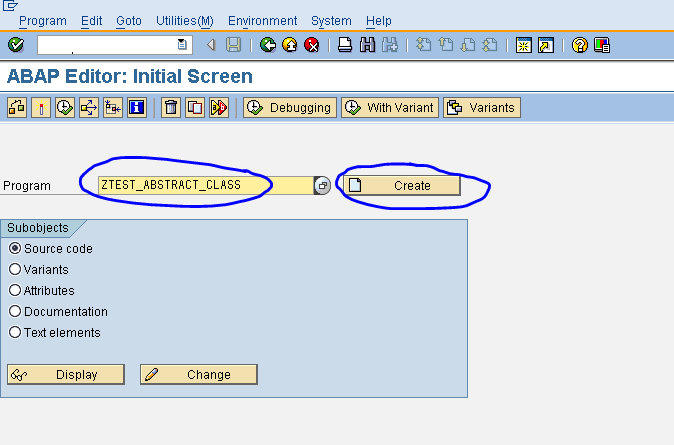Viewport: 674px width, 445px height.
Task: Click the Print icon
Action: click(x=345, y=45)
